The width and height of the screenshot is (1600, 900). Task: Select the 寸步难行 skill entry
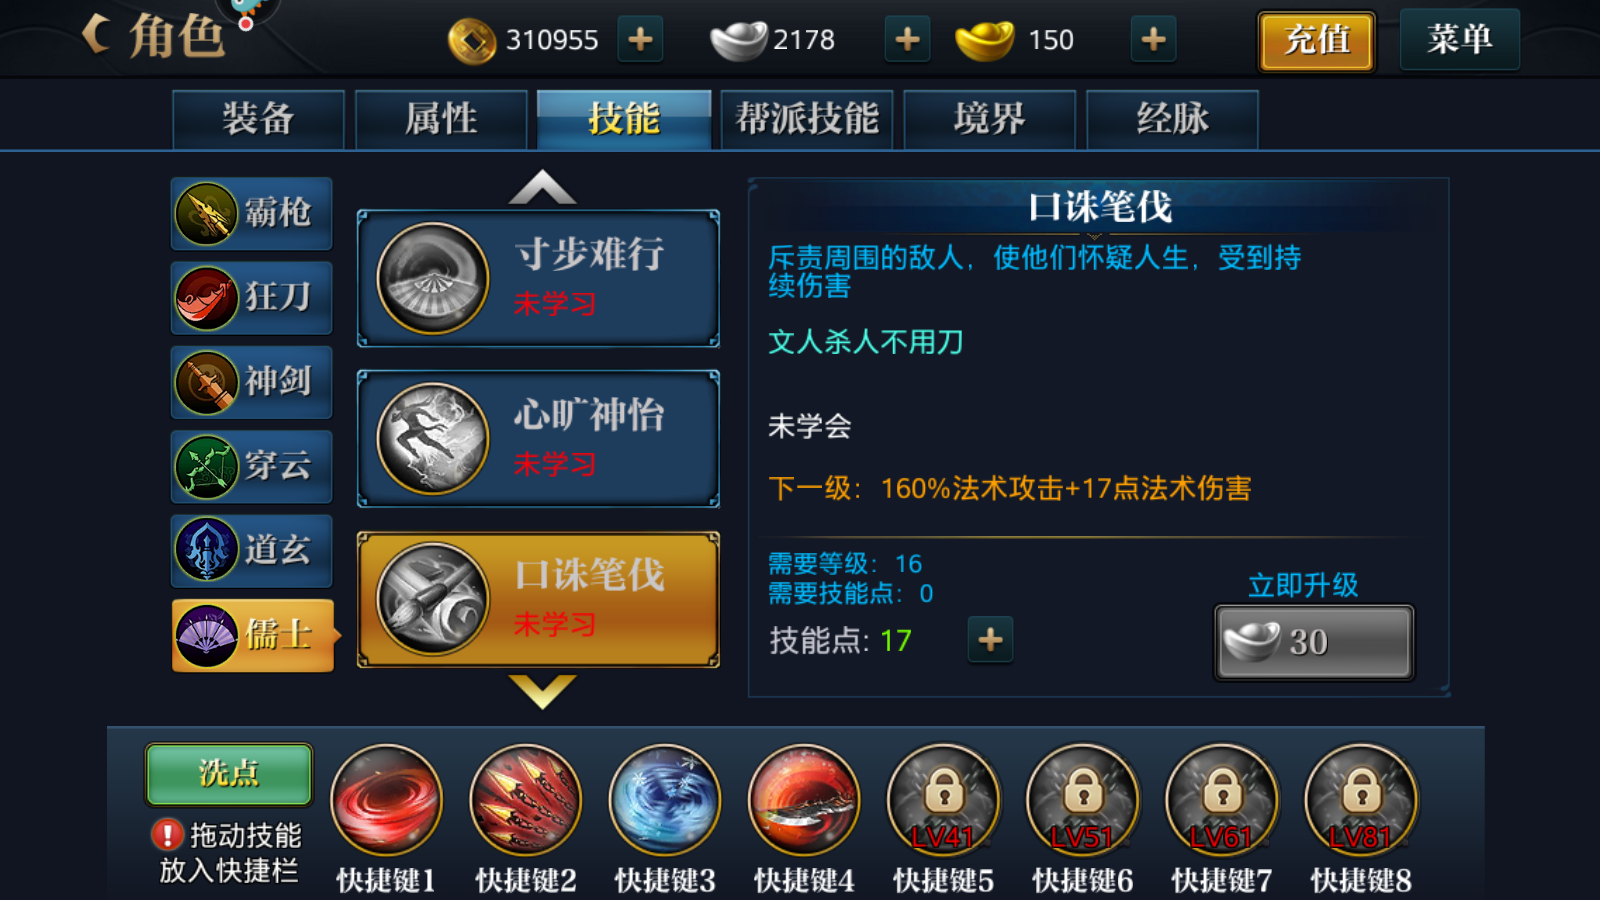538,278
